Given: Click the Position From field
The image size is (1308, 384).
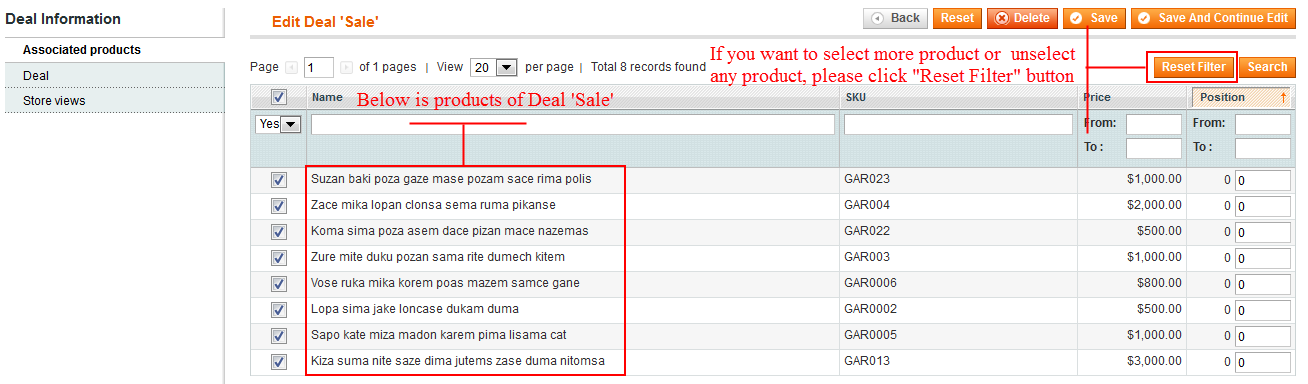Looking at the screenshot, I should point(1263,124).
